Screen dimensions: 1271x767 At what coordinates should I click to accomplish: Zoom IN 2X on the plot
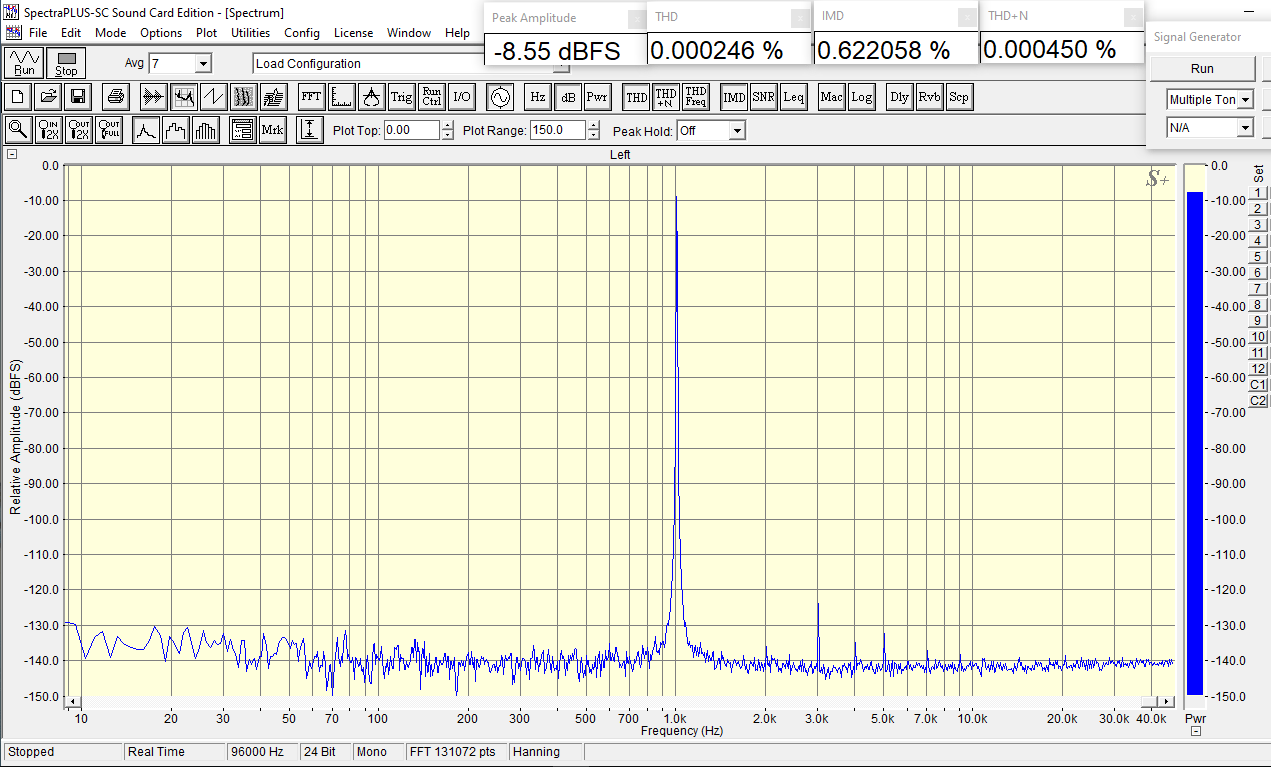[49, 130]
